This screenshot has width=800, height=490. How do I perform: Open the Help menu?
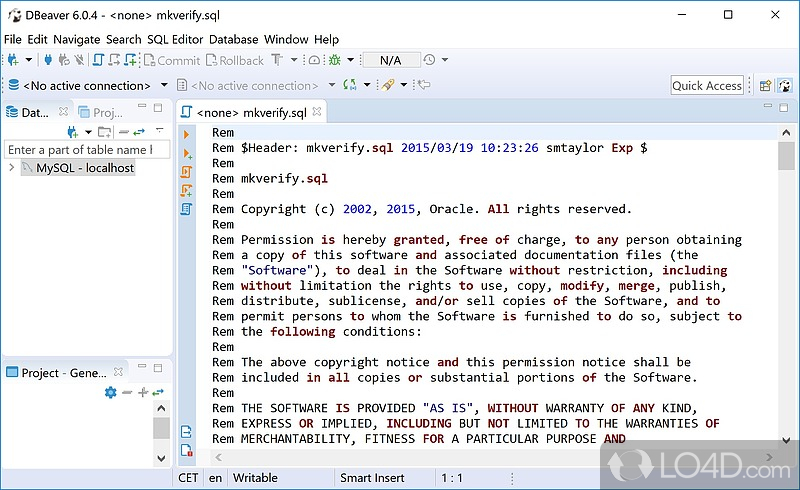click(x=327, y=39)
